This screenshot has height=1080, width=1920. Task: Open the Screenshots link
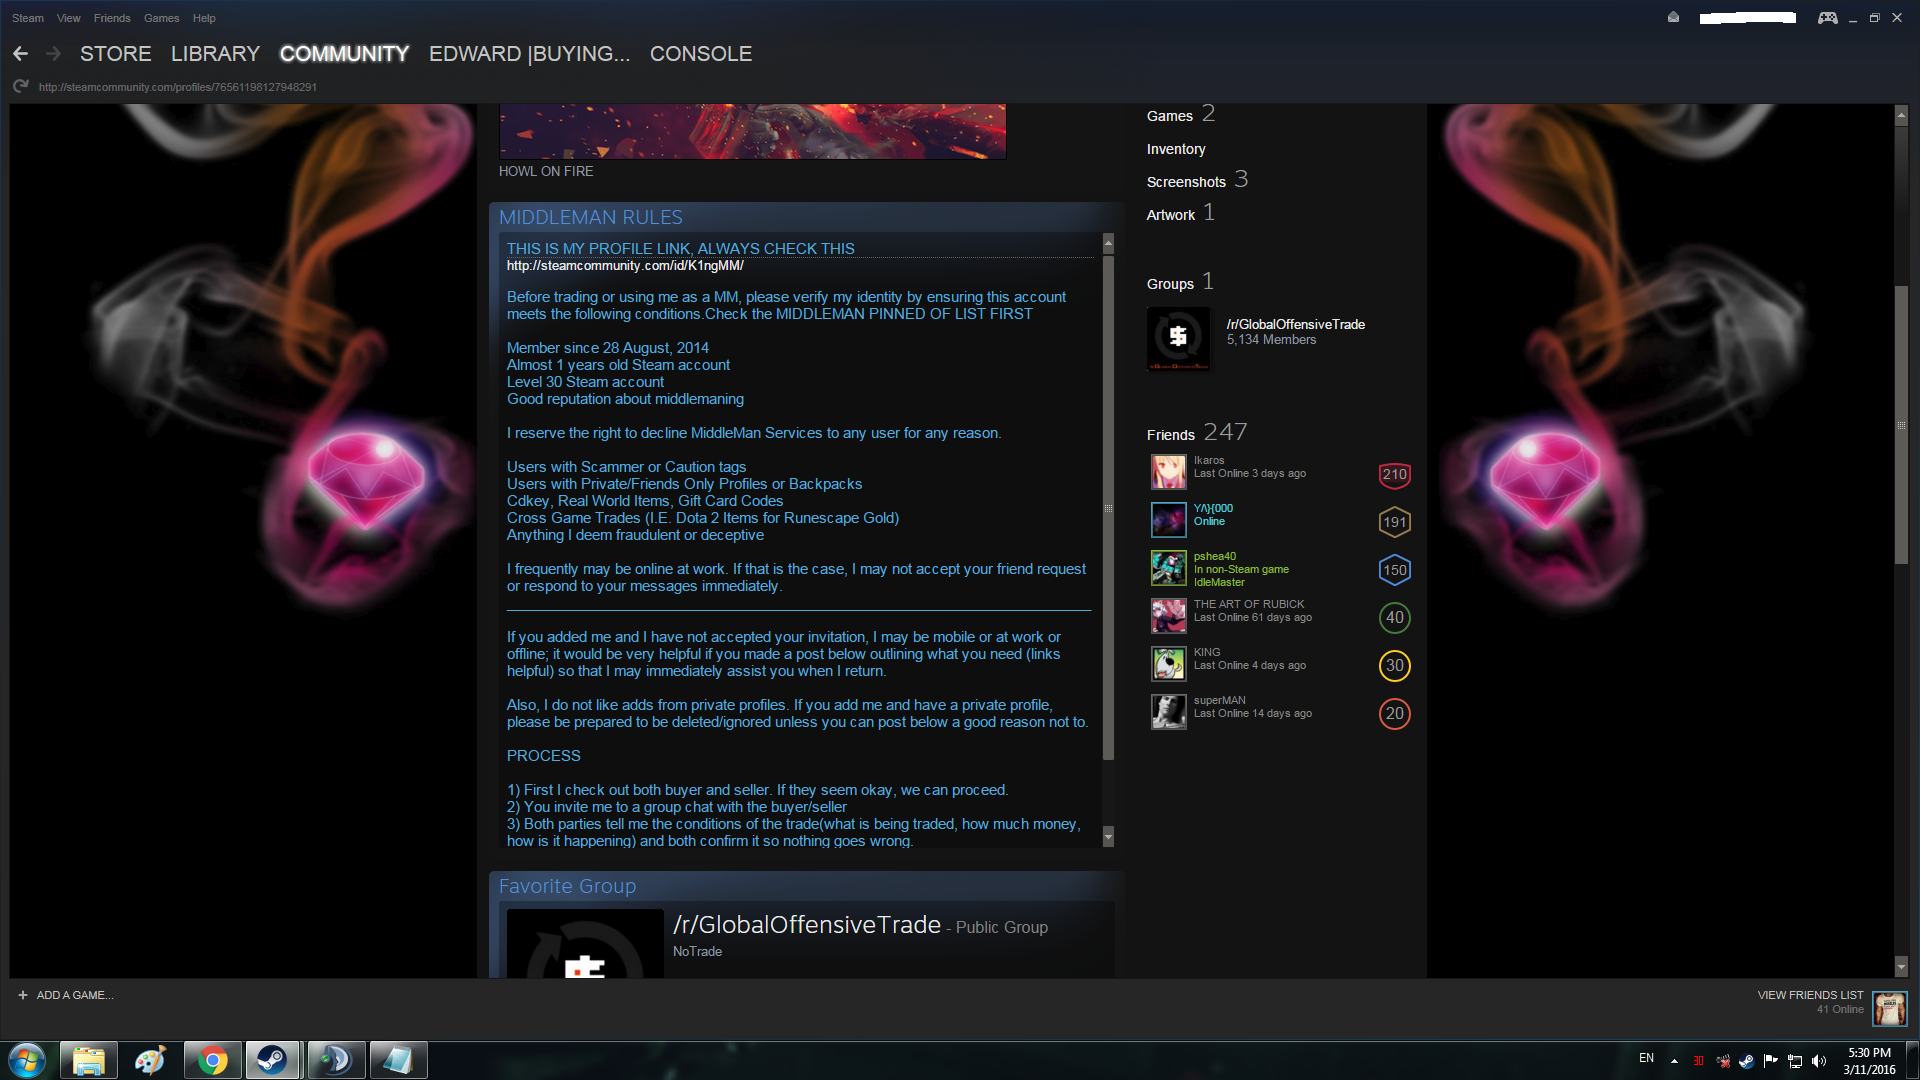pos(1185,182)
